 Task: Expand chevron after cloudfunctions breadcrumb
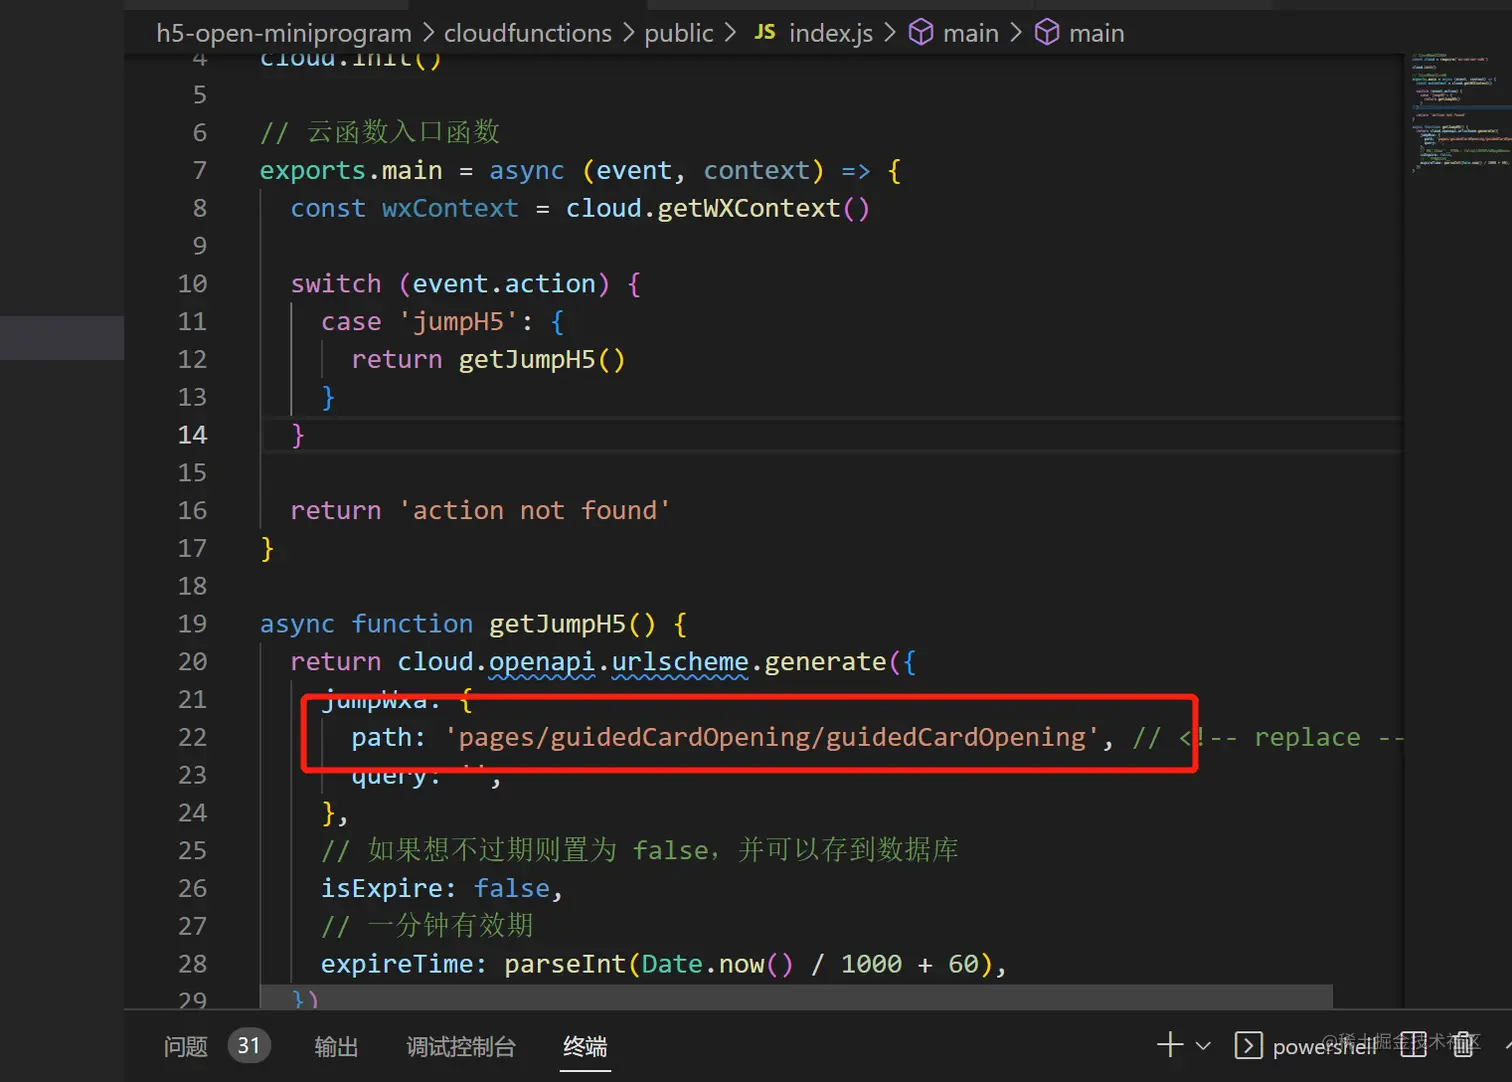tap(628, 33)
